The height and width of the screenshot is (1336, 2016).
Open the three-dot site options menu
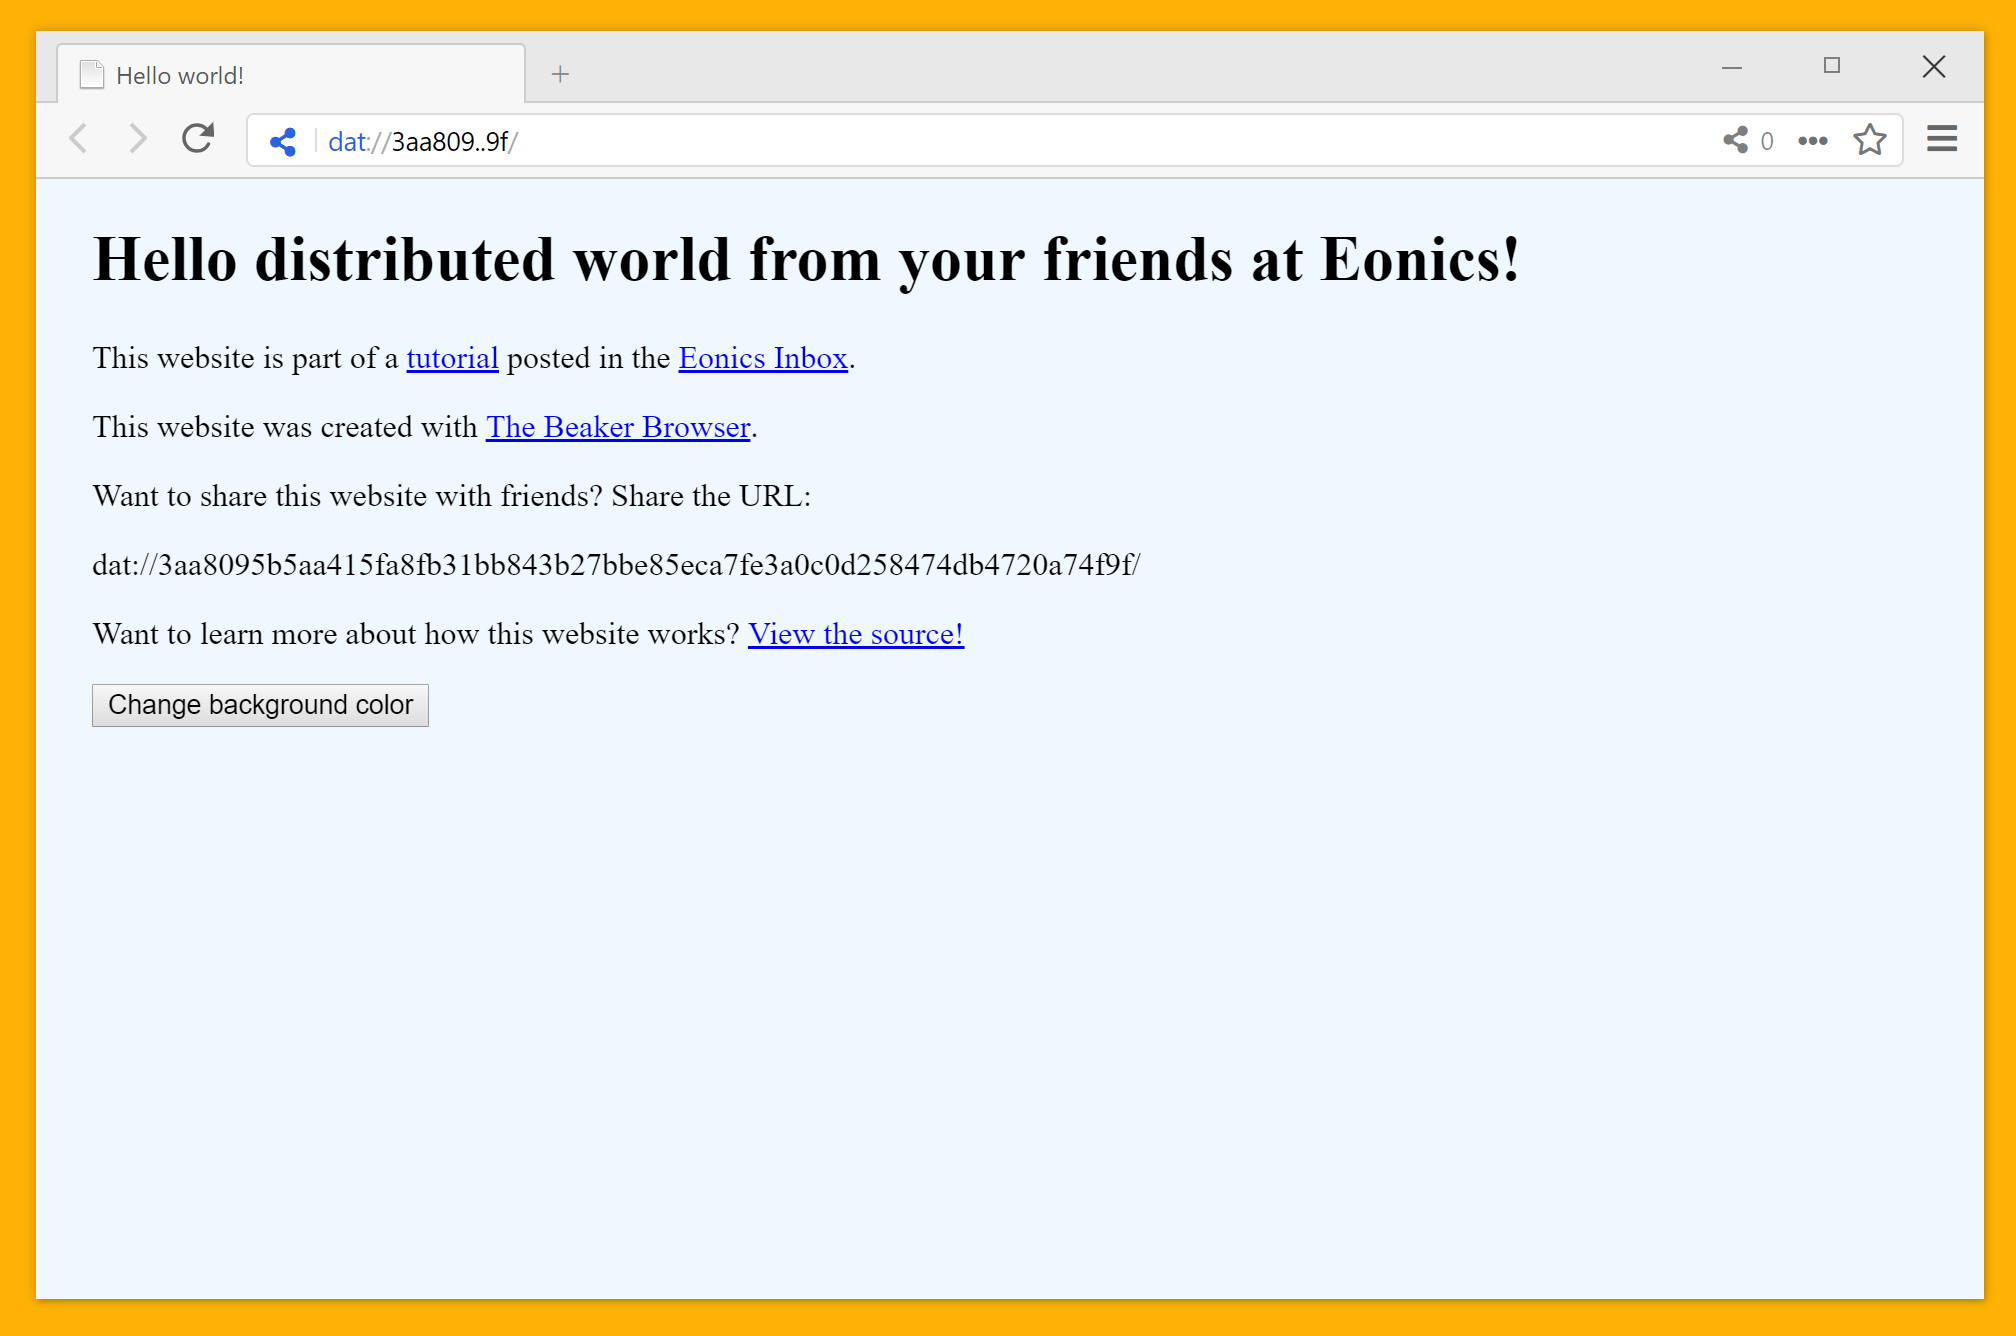tap(1811, 141)
